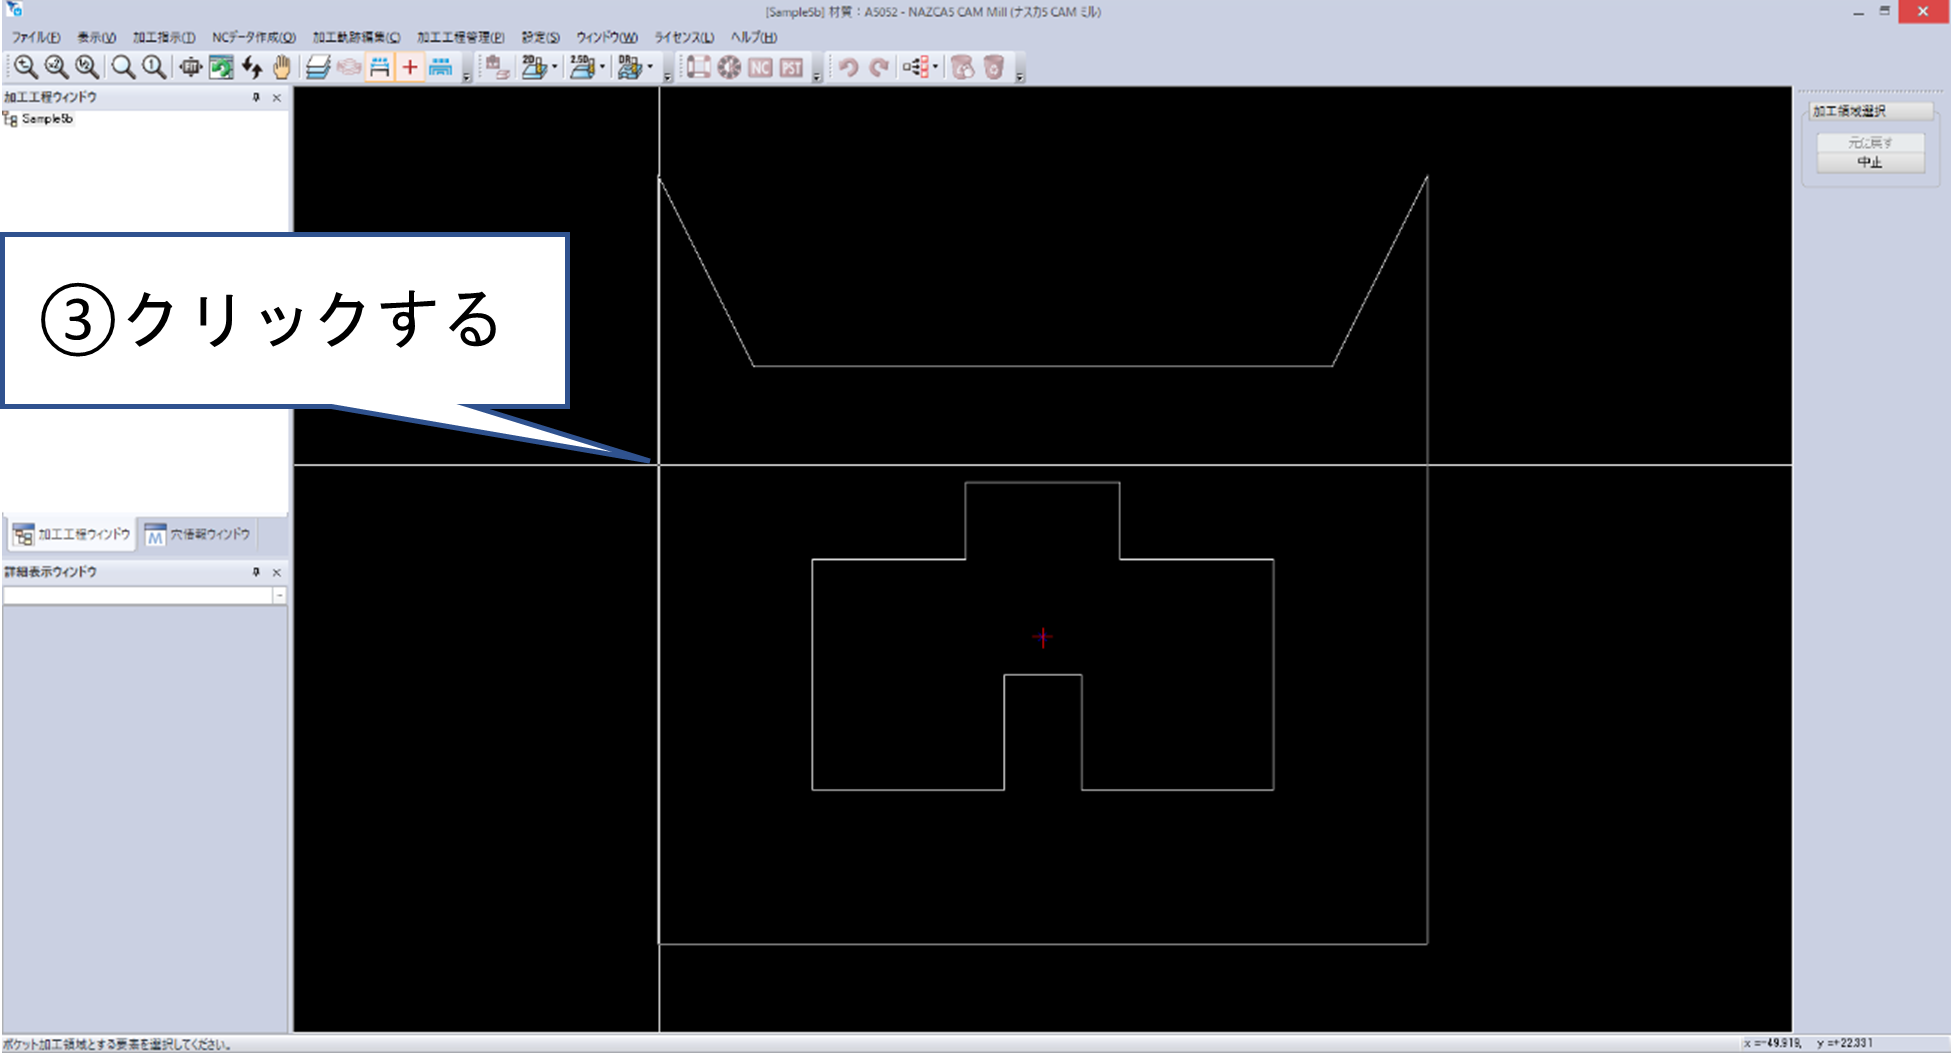Click the 中止 button
Image resolution: width=1951 pixels, height=1053 pixels.
point(1869,162)
